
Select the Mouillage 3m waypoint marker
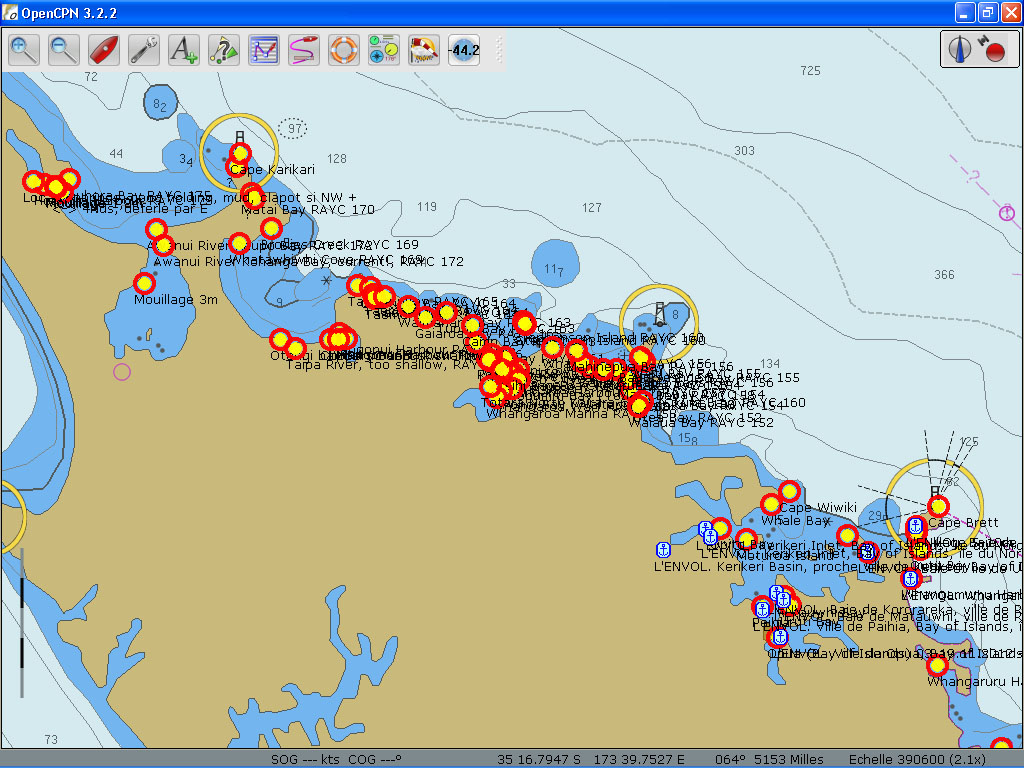[144, 283]
